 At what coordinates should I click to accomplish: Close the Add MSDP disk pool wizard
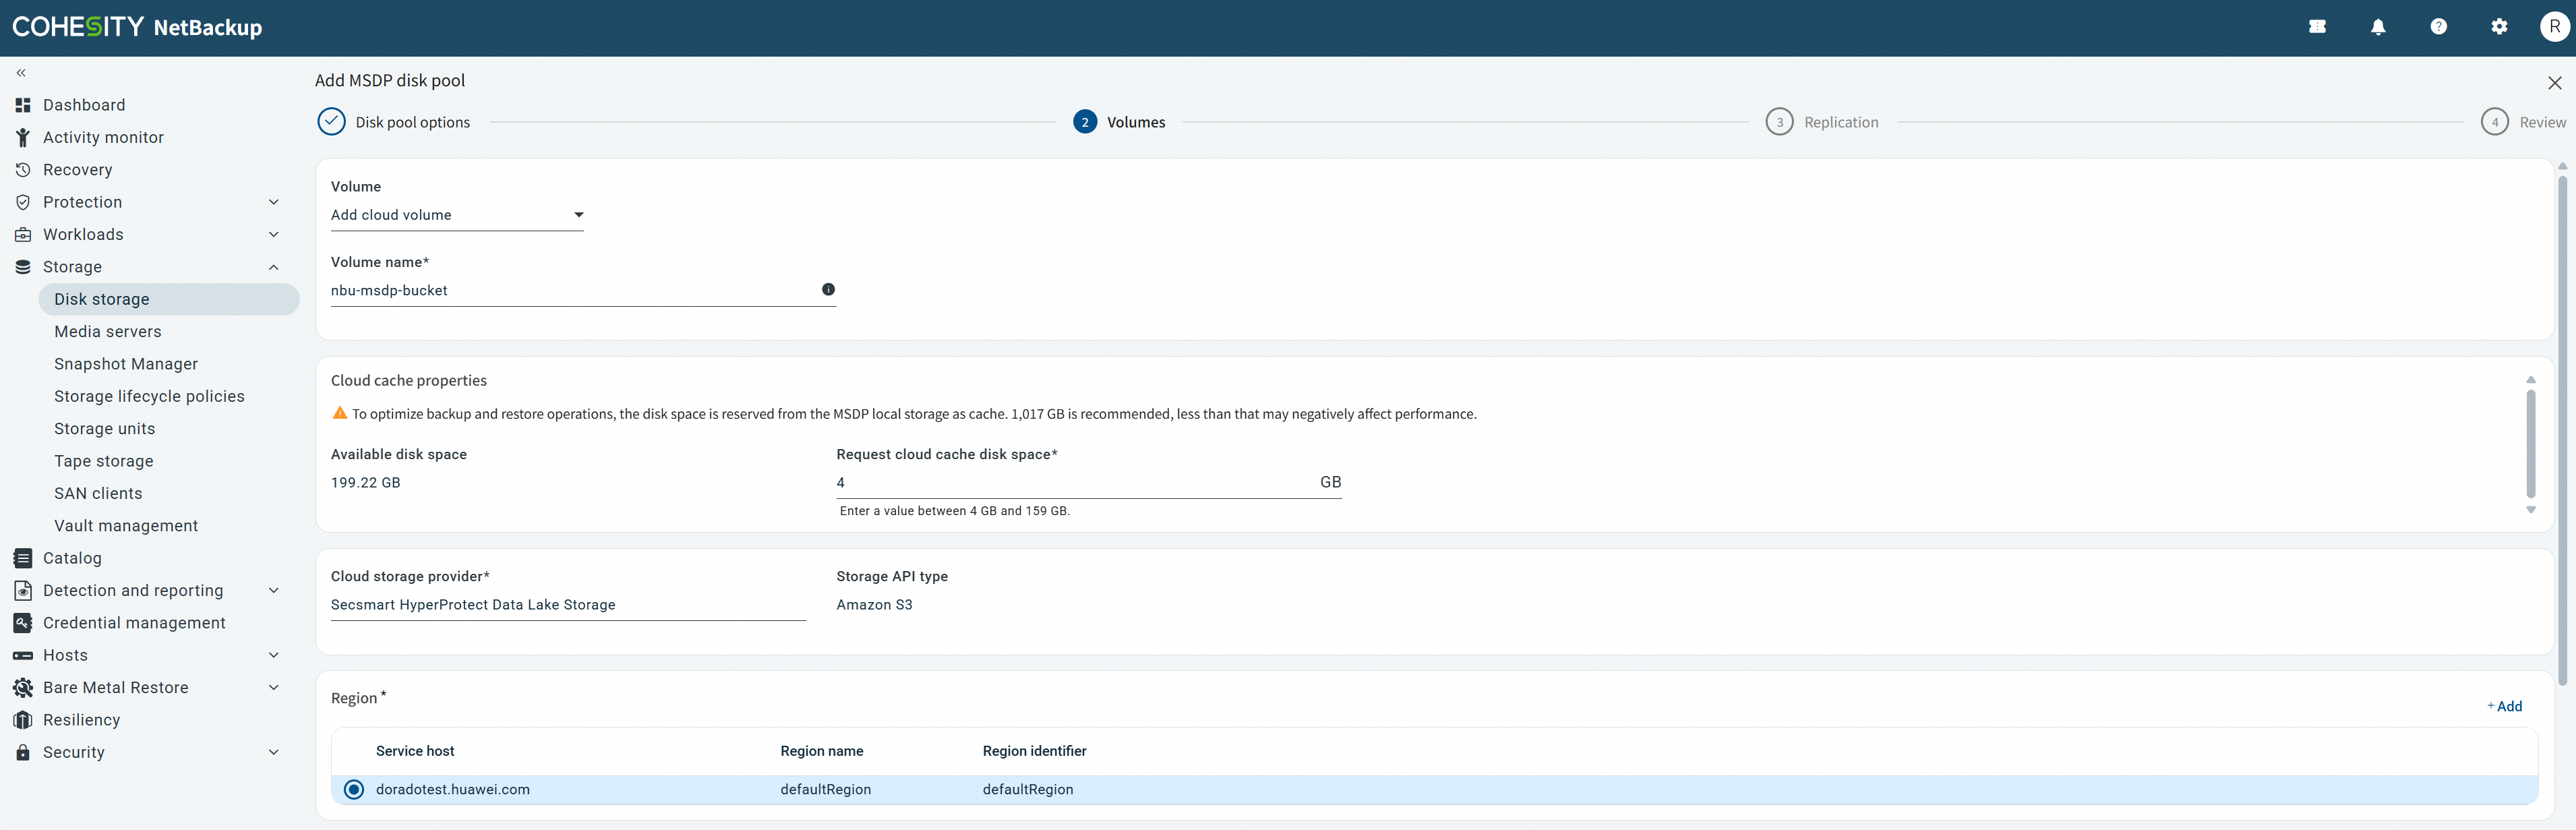point(2554,83)
